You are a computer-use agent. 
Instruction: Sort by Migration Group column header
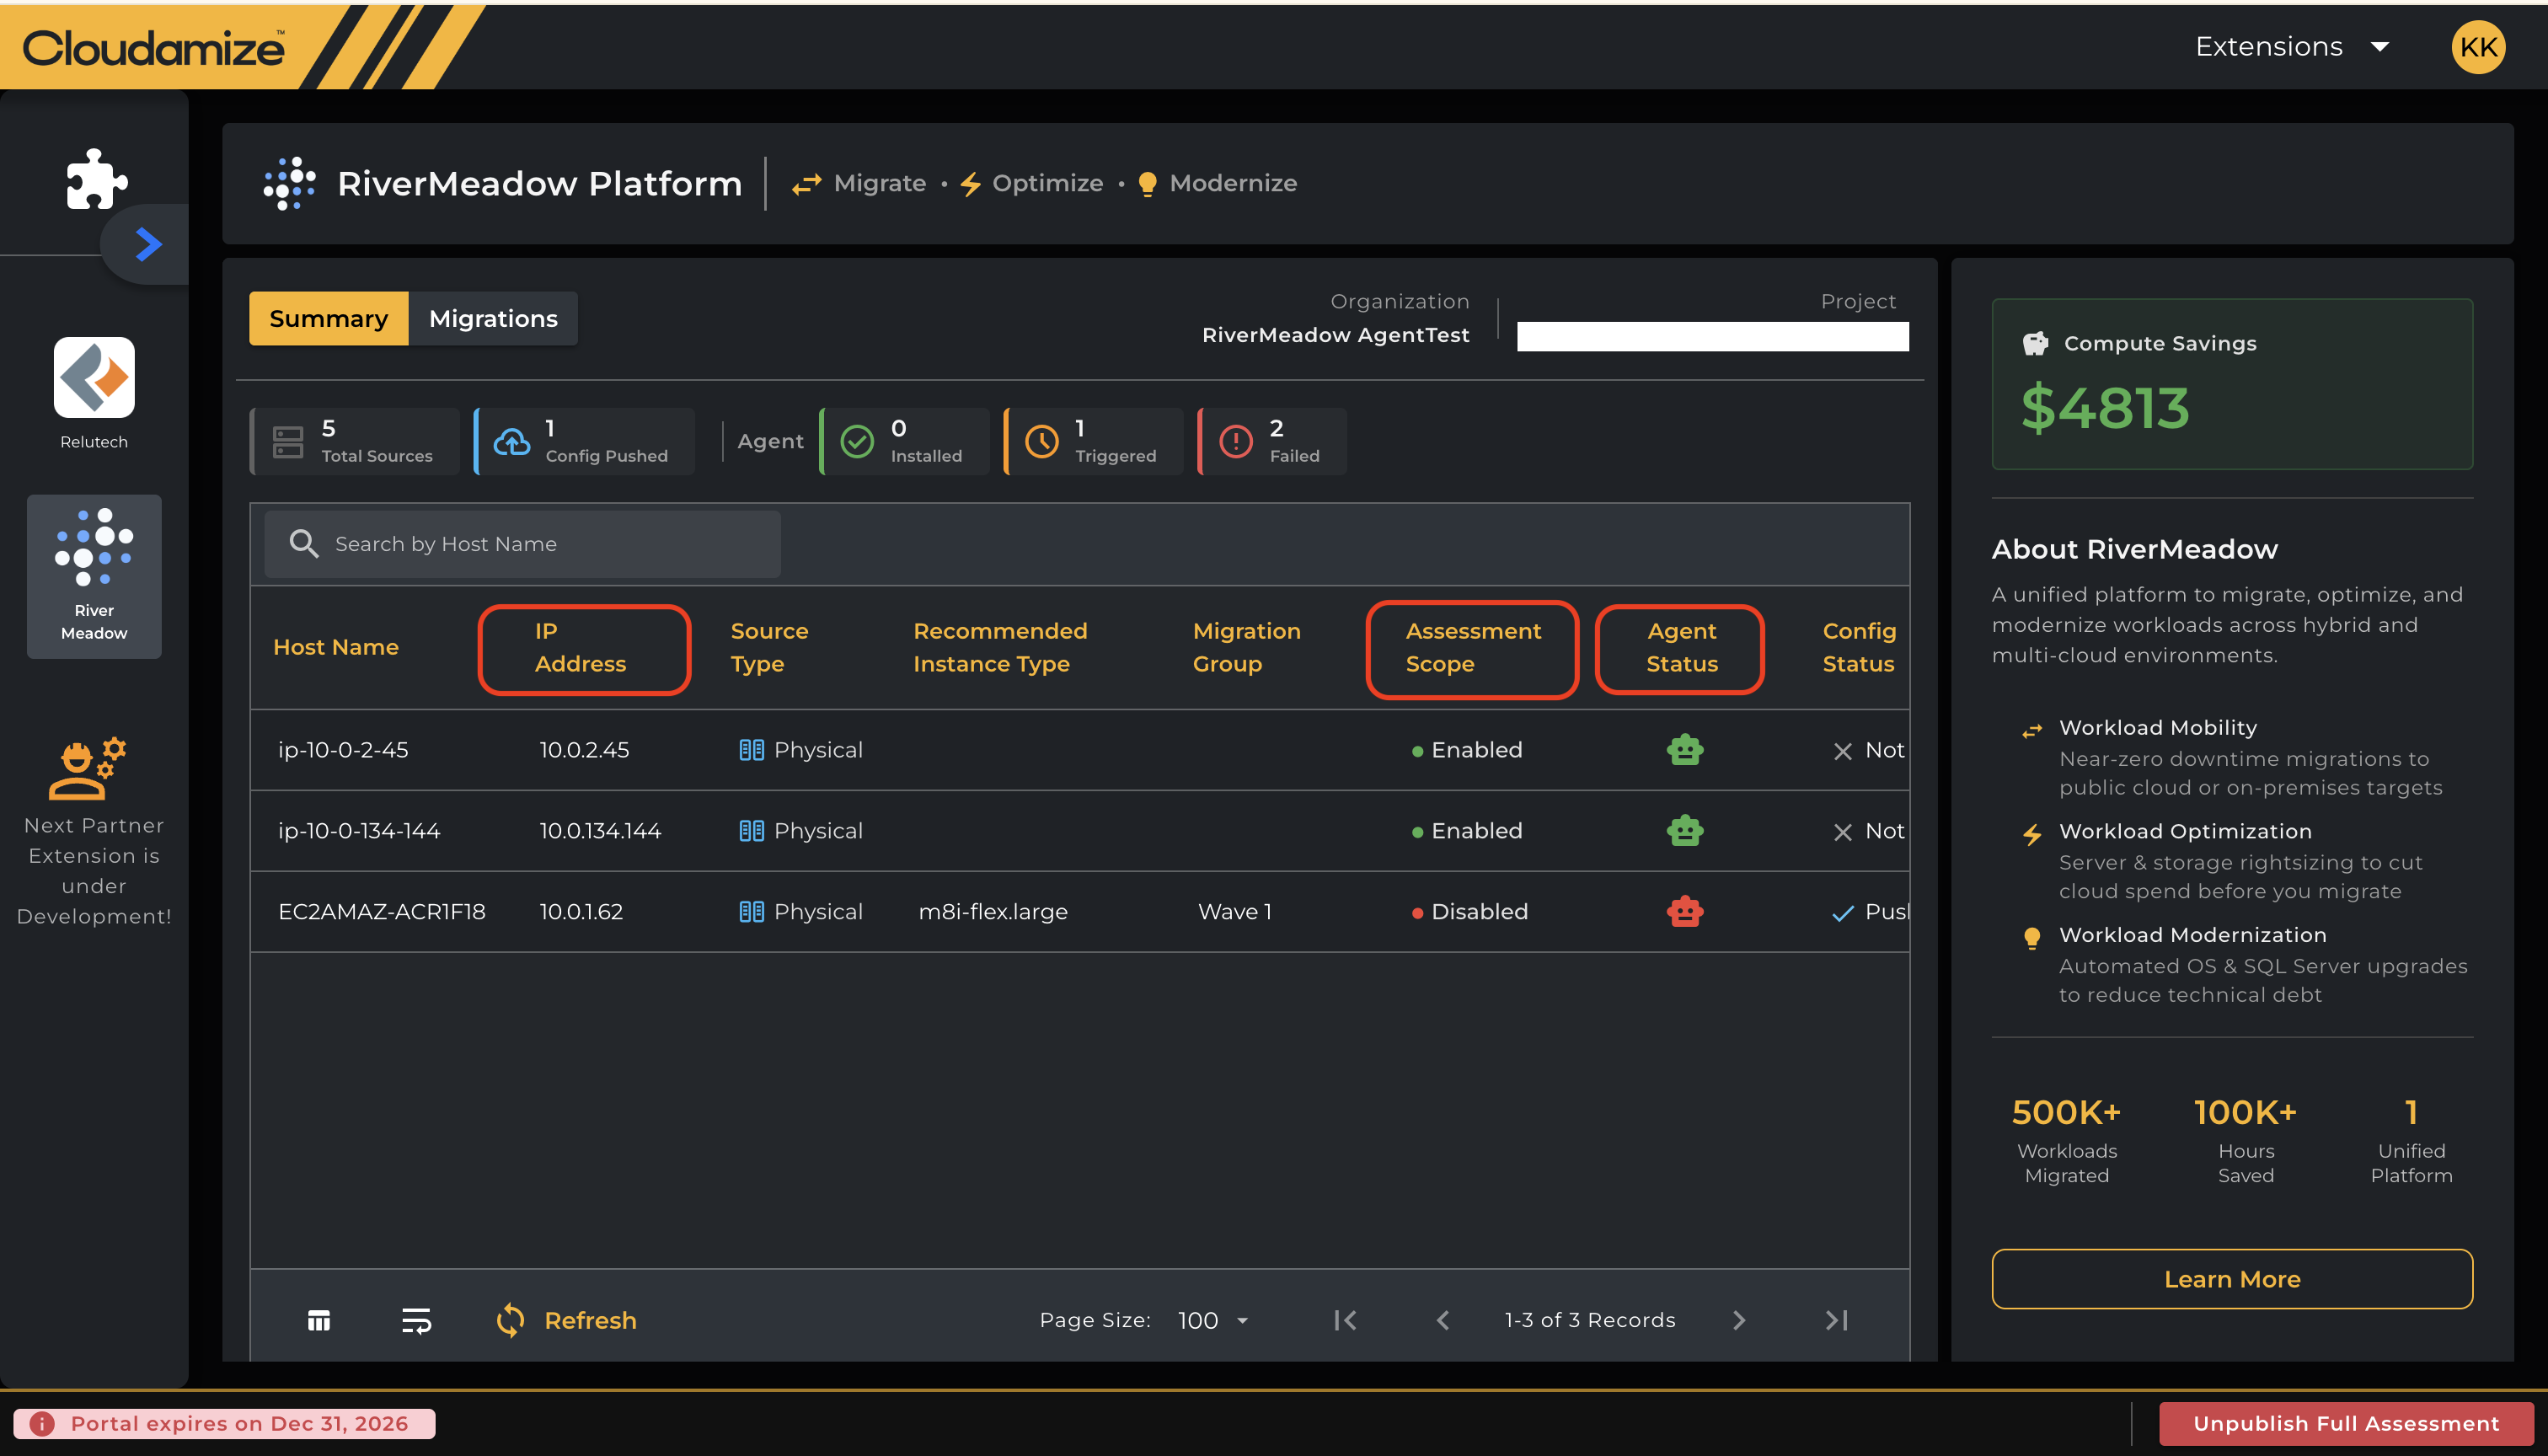click(x=1246, y=647)
